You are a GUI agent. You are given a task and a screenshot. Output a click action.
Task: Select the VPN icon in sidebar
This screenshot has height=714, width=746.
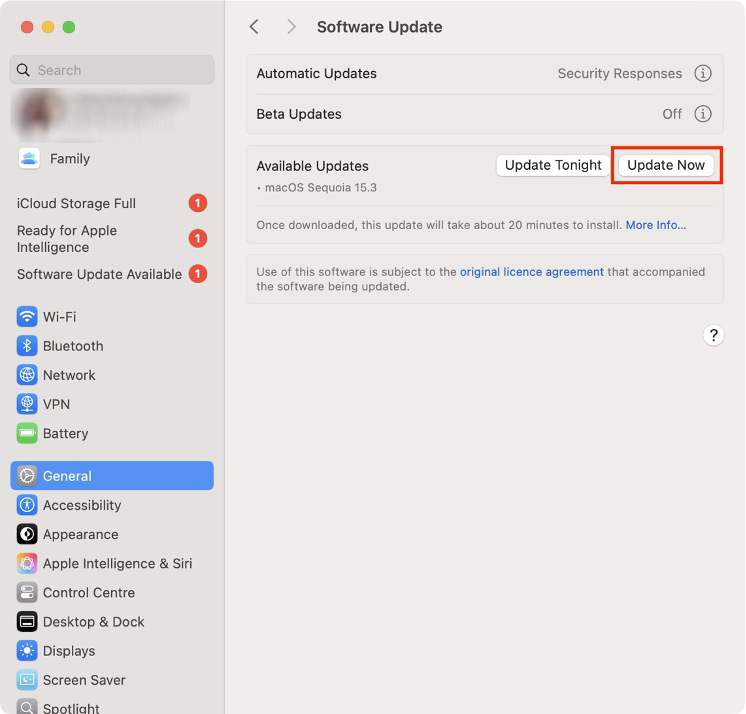point(27,404)
